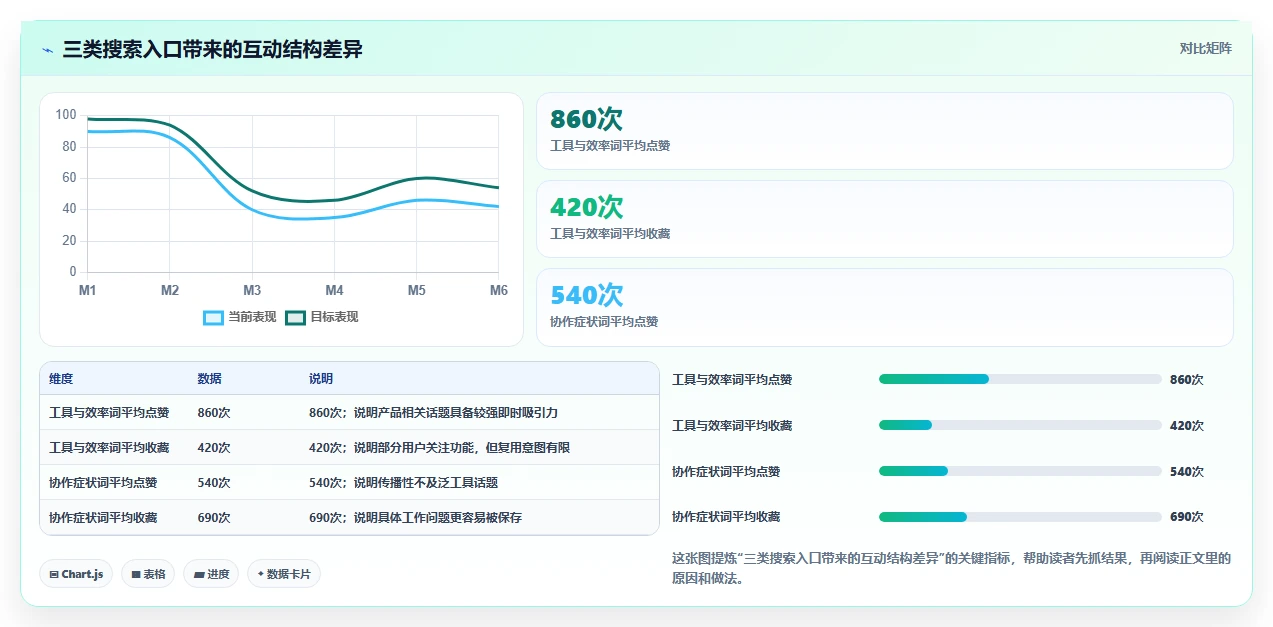Image resolution: width=1273 pixels, height=627 pixels.
Task: Click the M3 axis label on chart
Action: (252, 290)
